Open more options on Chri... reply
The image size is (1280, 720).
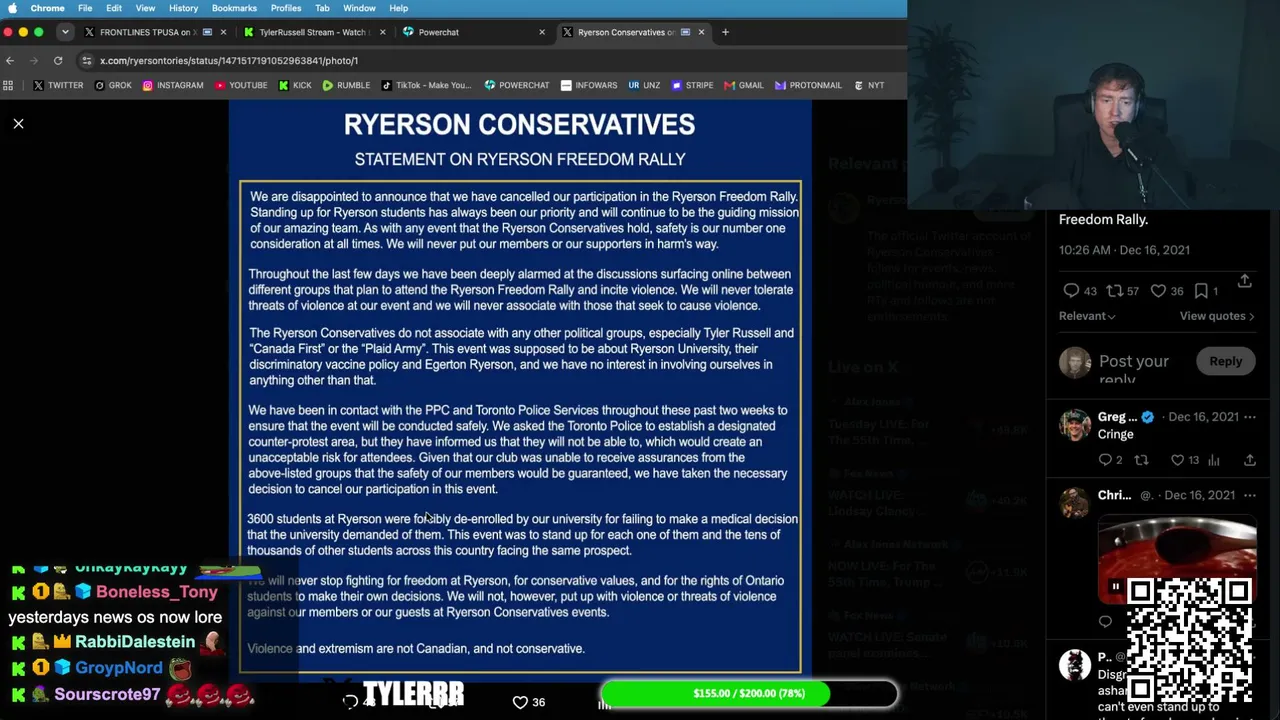point(1249,495)
